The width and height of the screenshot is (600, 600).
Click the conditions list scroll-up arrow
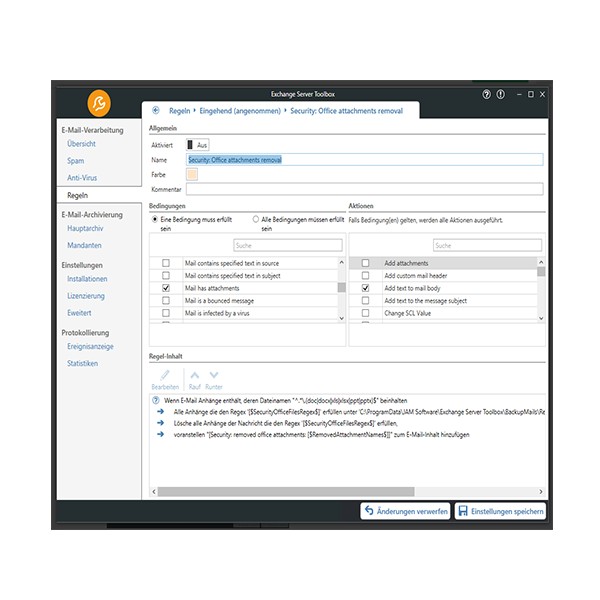click(342, 262)
